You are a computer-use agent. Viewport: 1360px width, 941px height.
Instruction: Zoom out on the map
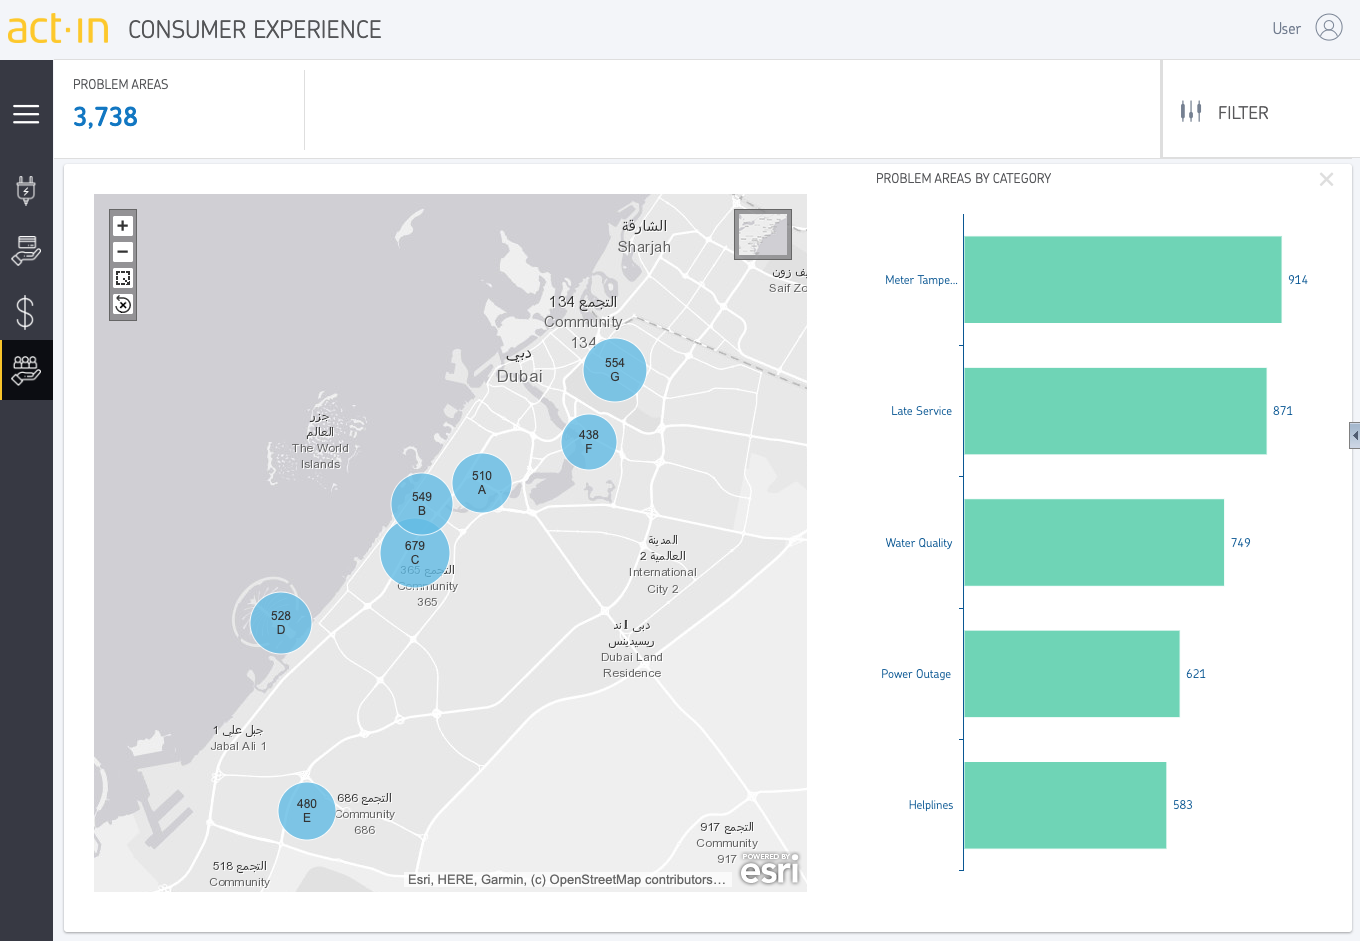point(123,252)
